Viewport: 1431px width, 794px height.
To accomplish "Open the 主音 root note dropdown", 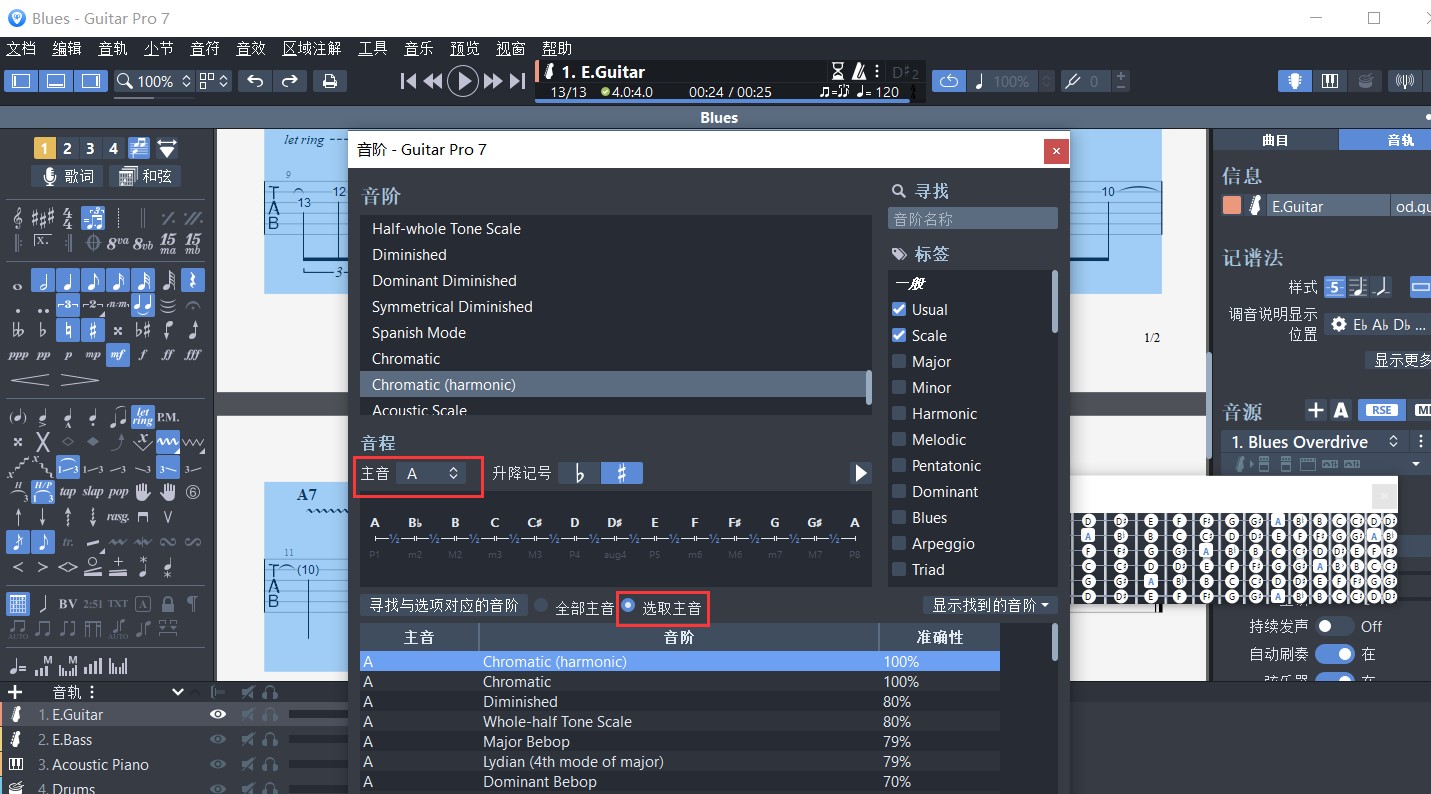I will tap(431, 473).
